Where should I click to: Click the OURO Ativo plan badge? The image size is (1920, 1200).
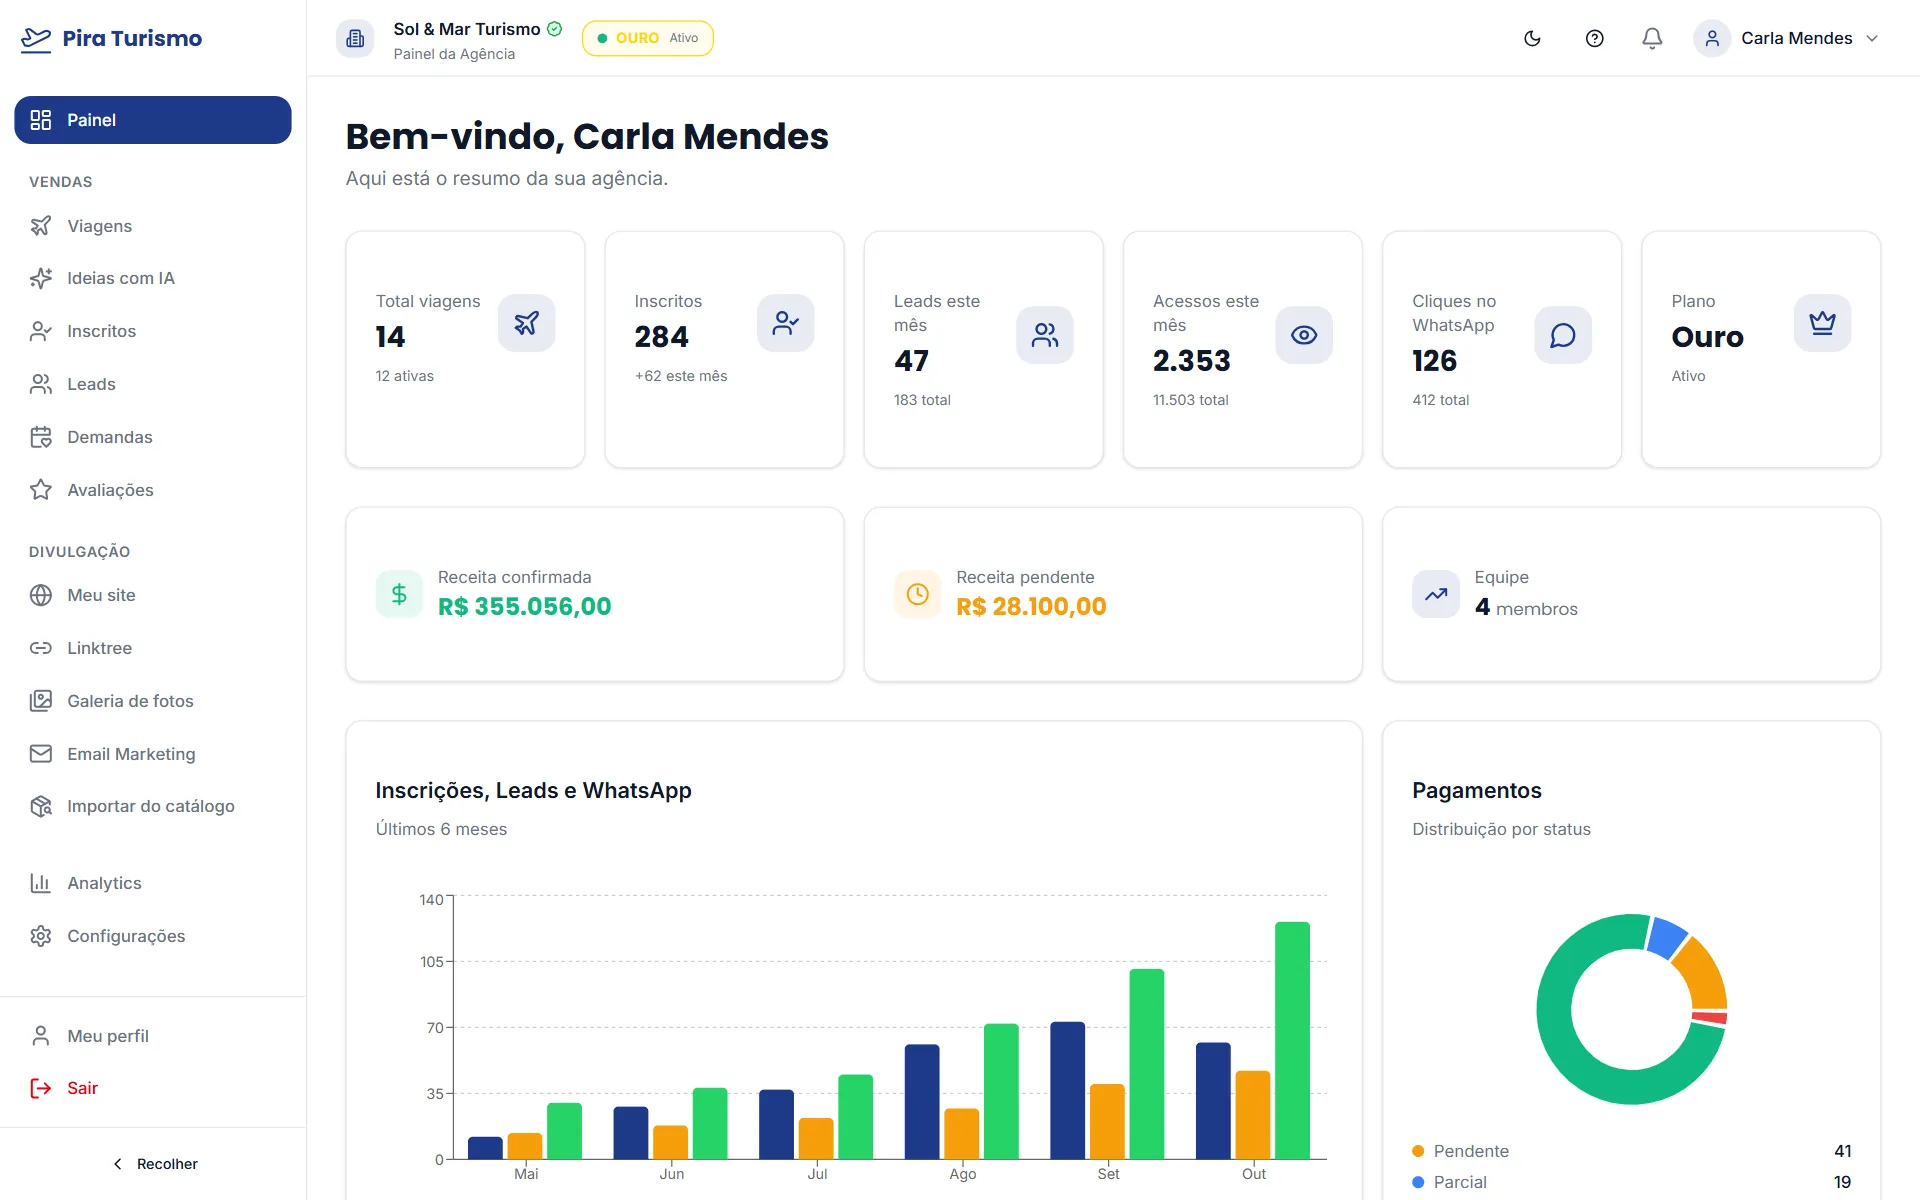tap(647, 38)
